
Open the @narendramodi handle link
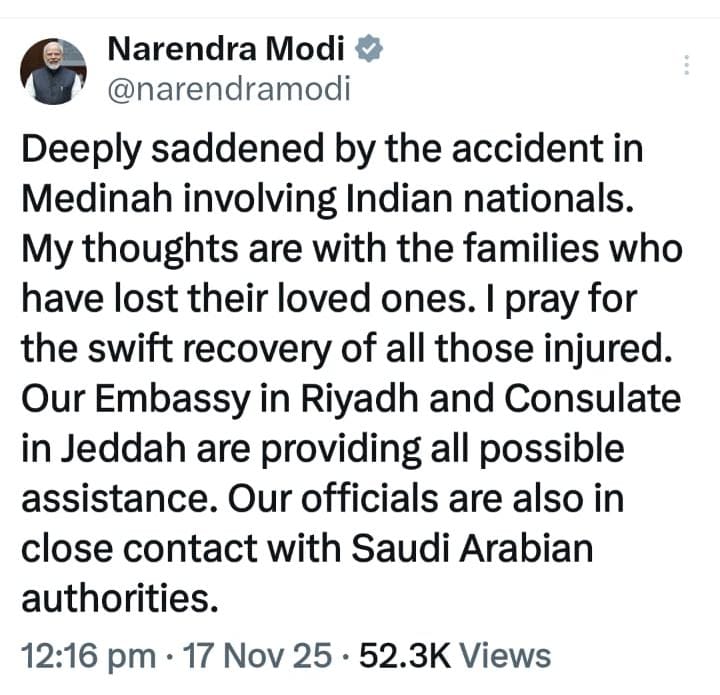pos(228,89)
